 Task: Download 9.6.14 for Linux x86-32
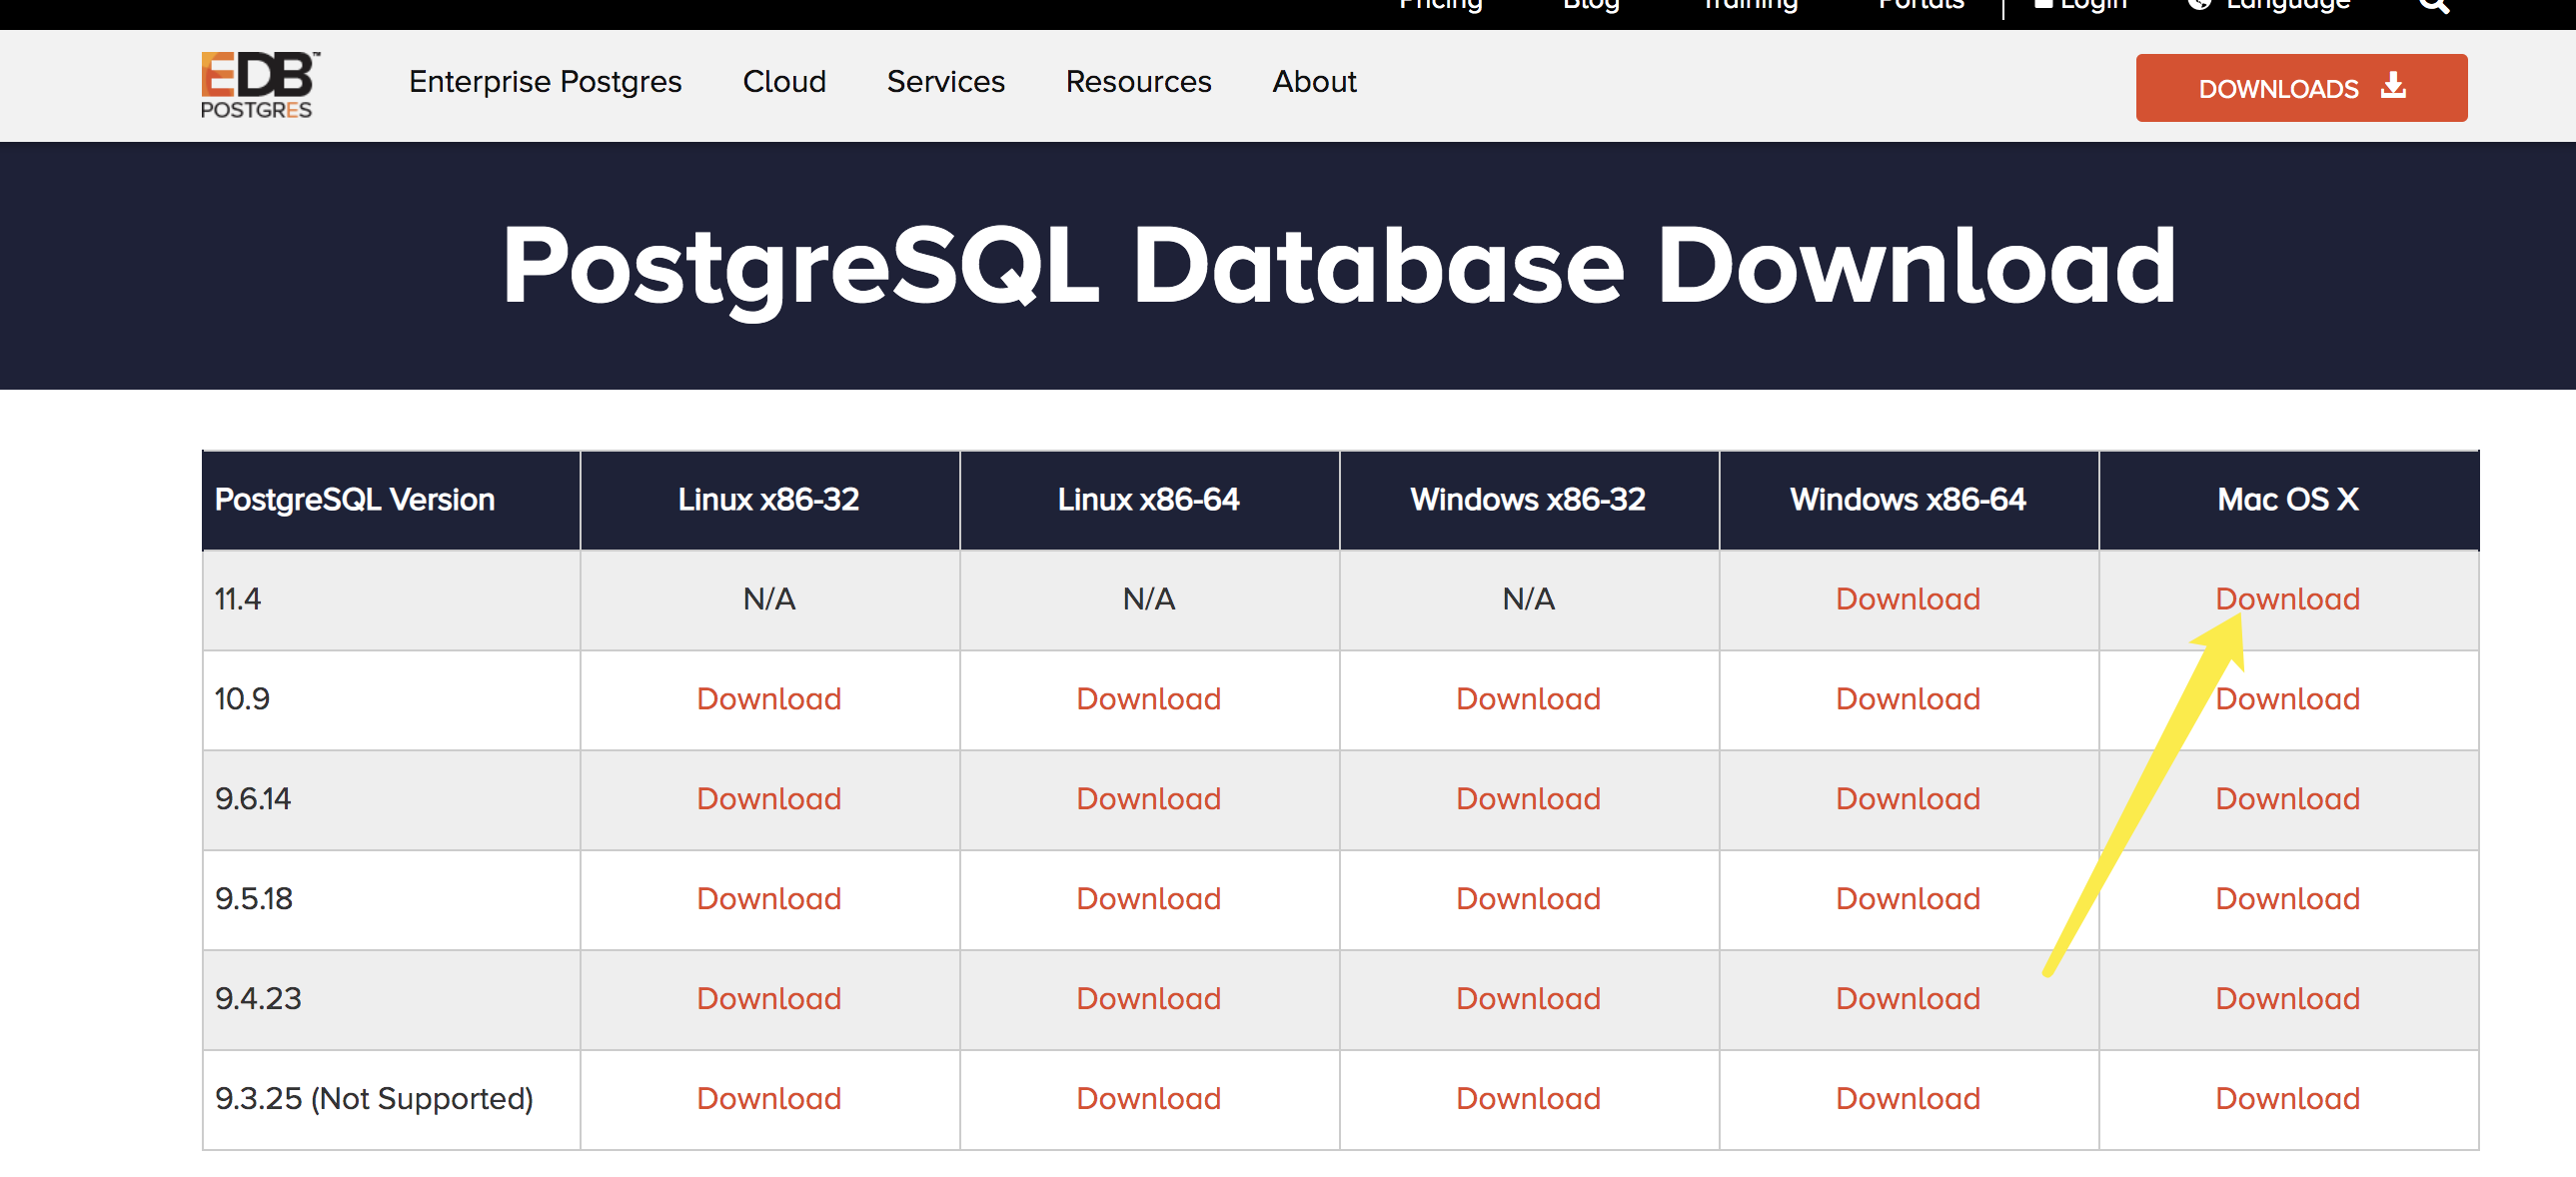click(x=769, y=799)
